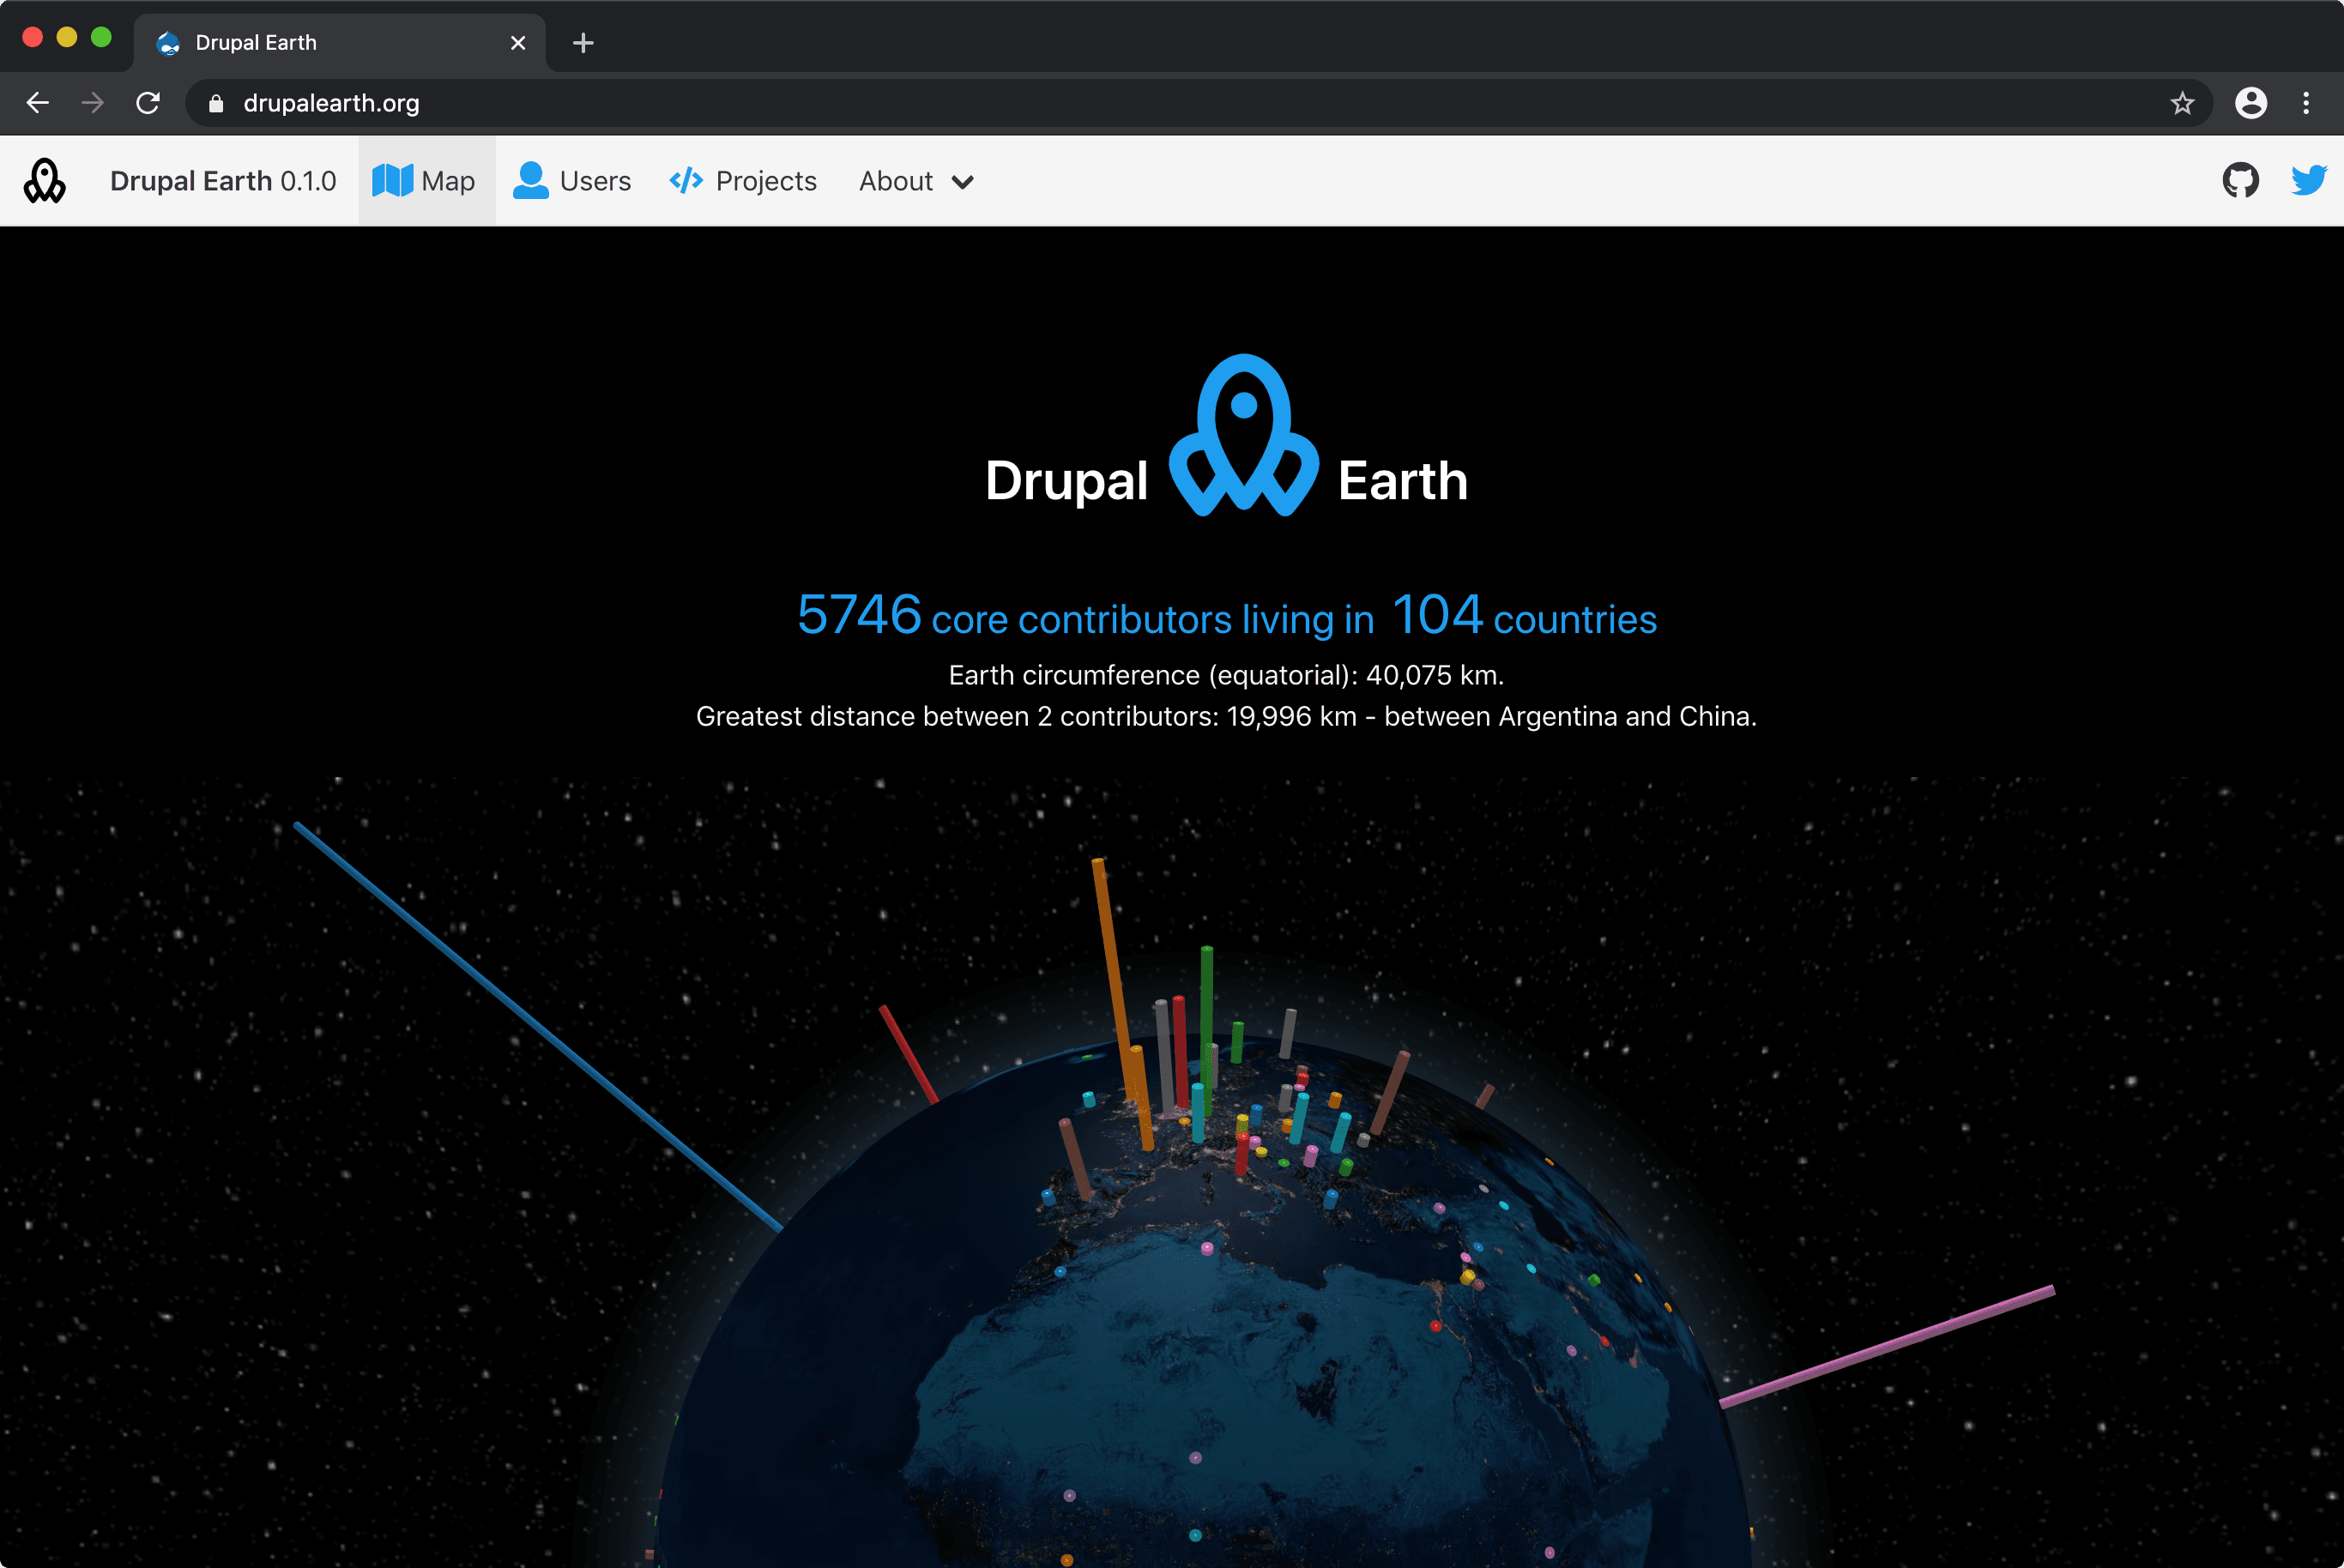This screenshot has width=2344, height=1568.
Task: Open the Chrome profile avatar icon
Action: pos(2250,103)
